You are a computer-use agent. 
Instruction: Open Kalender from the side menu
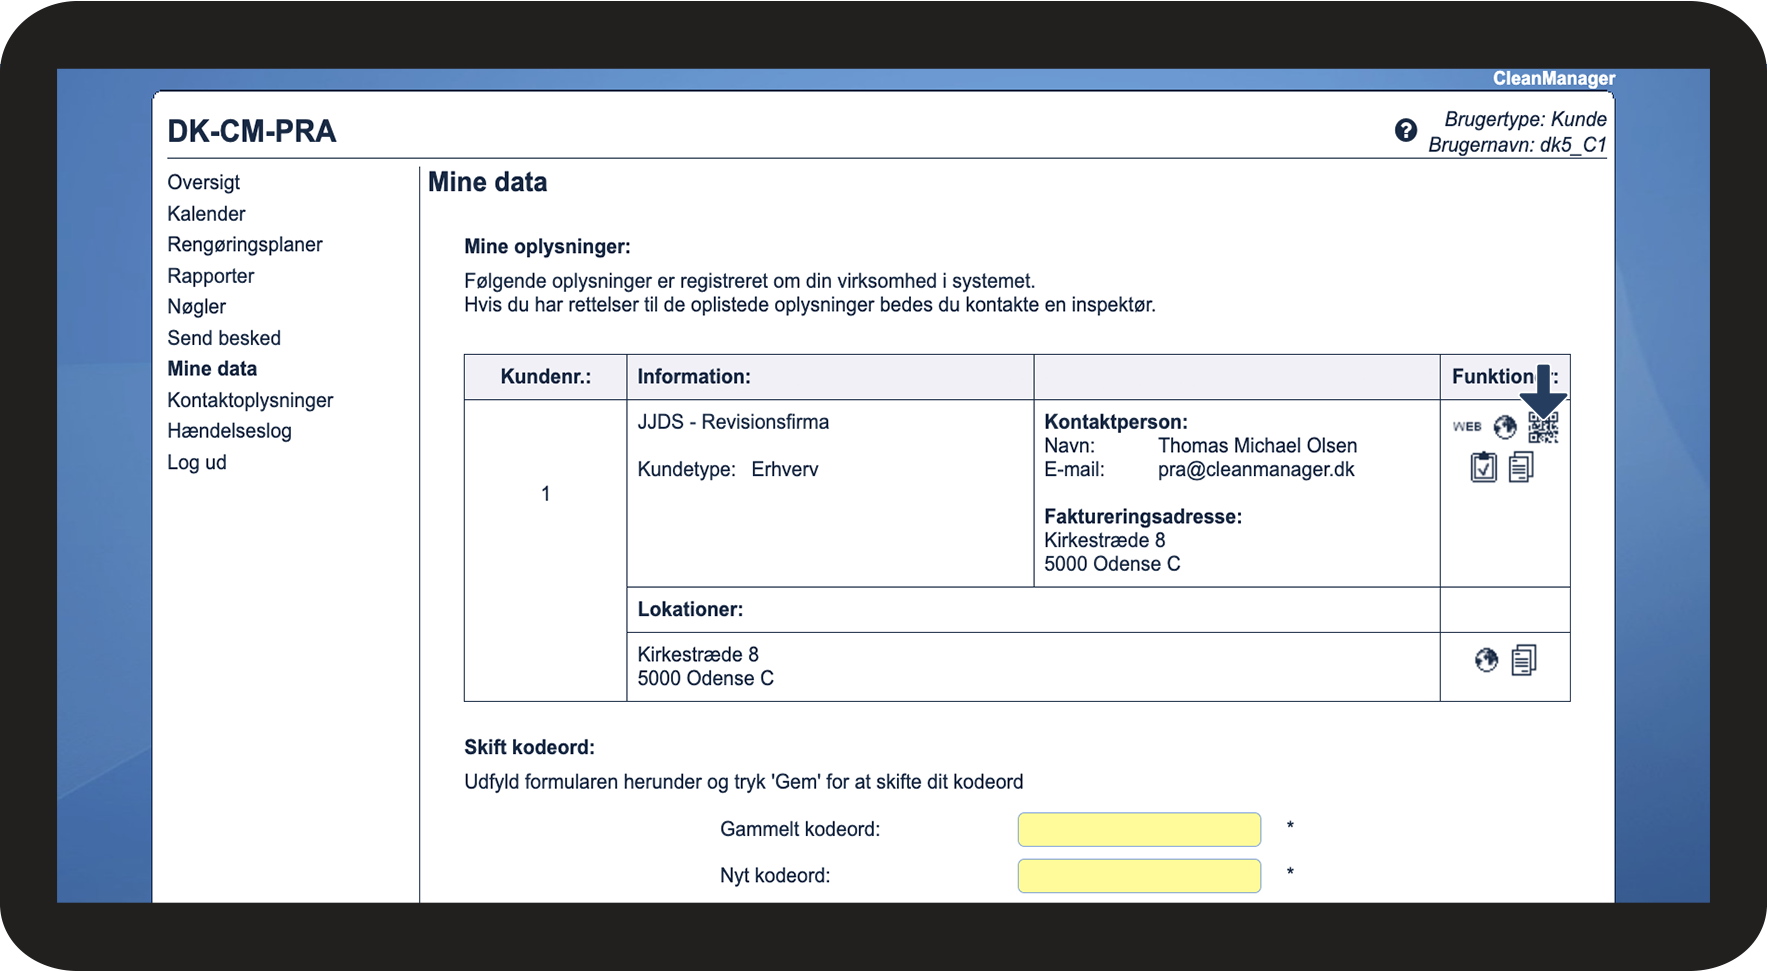tap(206, 214)
